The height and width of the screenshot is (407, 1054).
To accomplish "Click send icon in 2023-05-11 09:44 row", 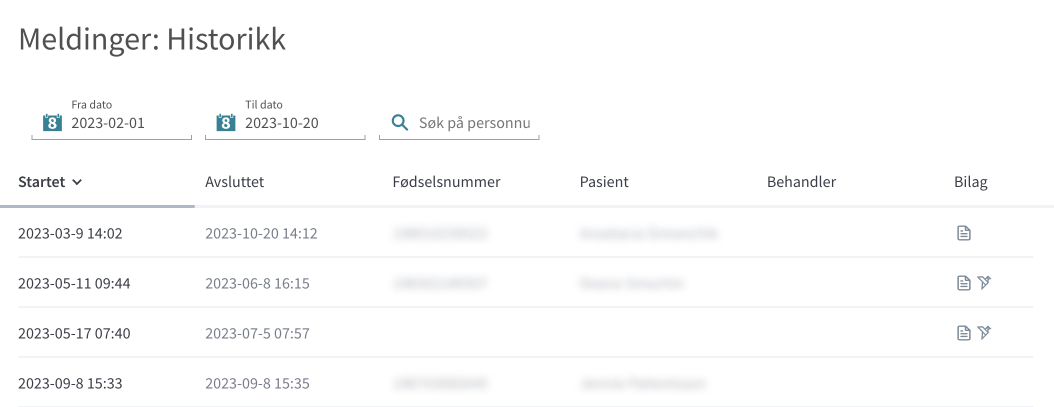I will [x=985, y=283].
